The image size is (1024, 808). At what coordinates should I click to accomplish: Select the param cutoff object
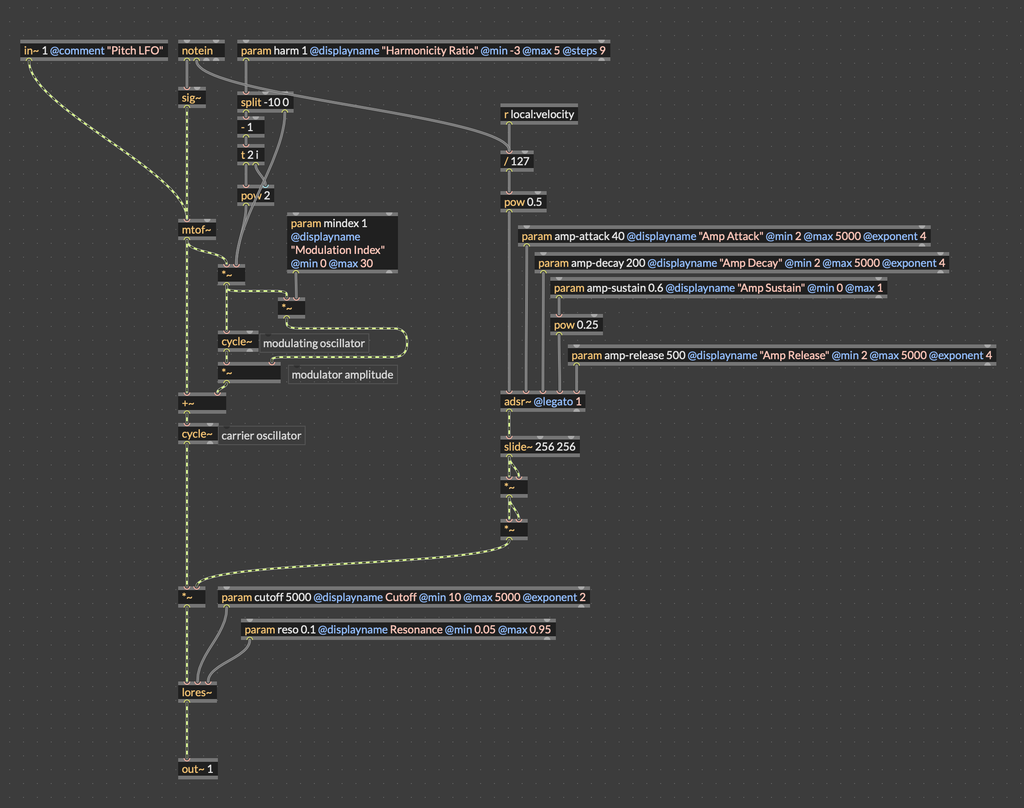coord(404,597)
